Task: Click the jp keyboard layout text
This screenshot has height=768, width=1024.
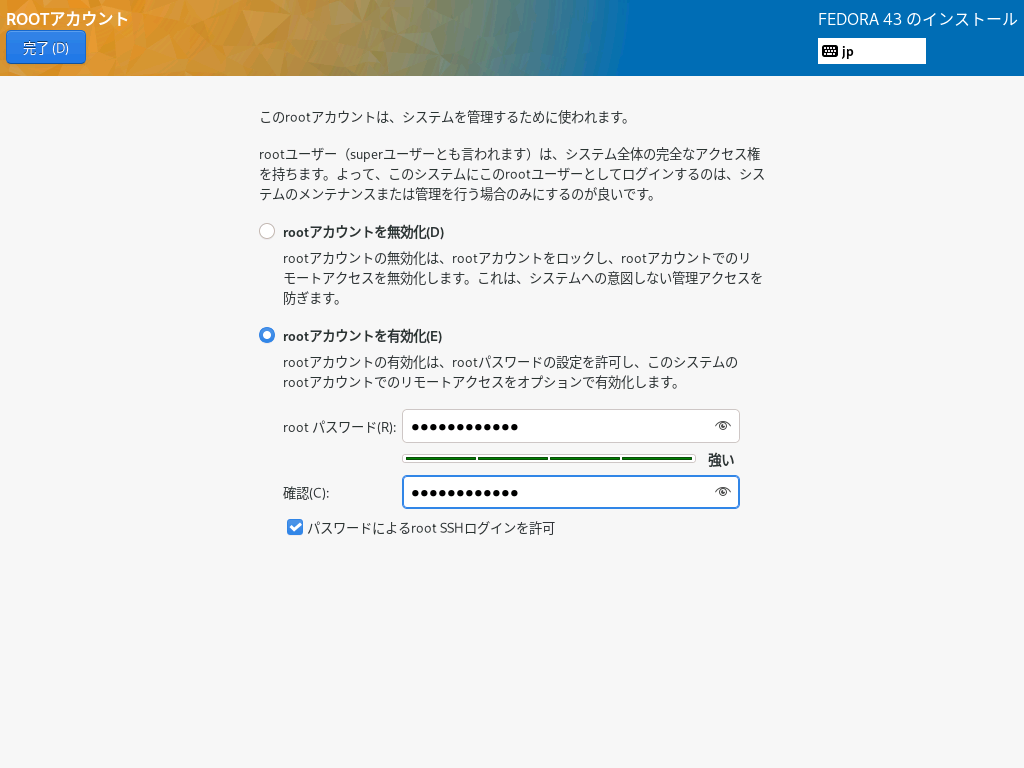Action: pos(848,51)
